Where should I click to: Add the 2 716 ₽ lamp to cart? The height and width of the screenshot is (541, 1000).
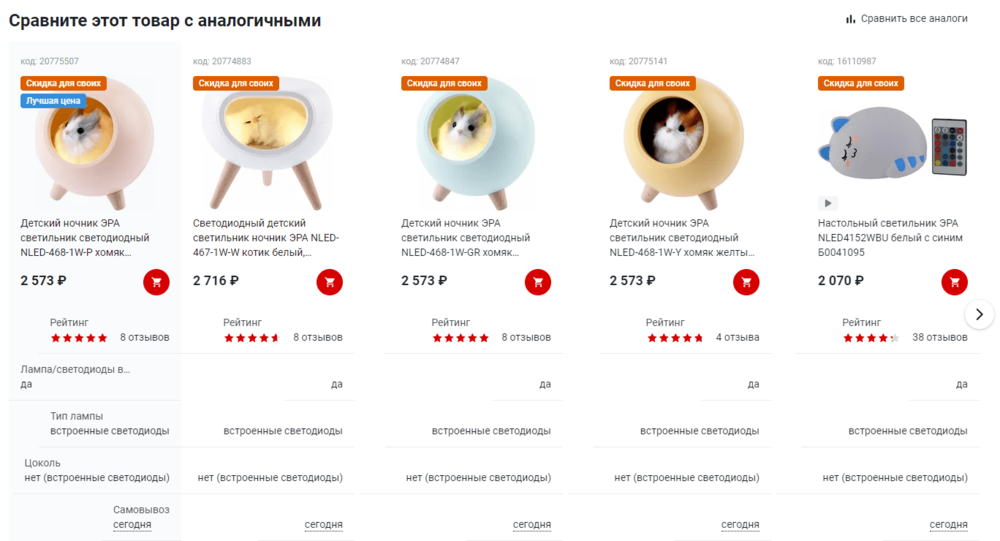pyautogui.click(x=330, y=282)
